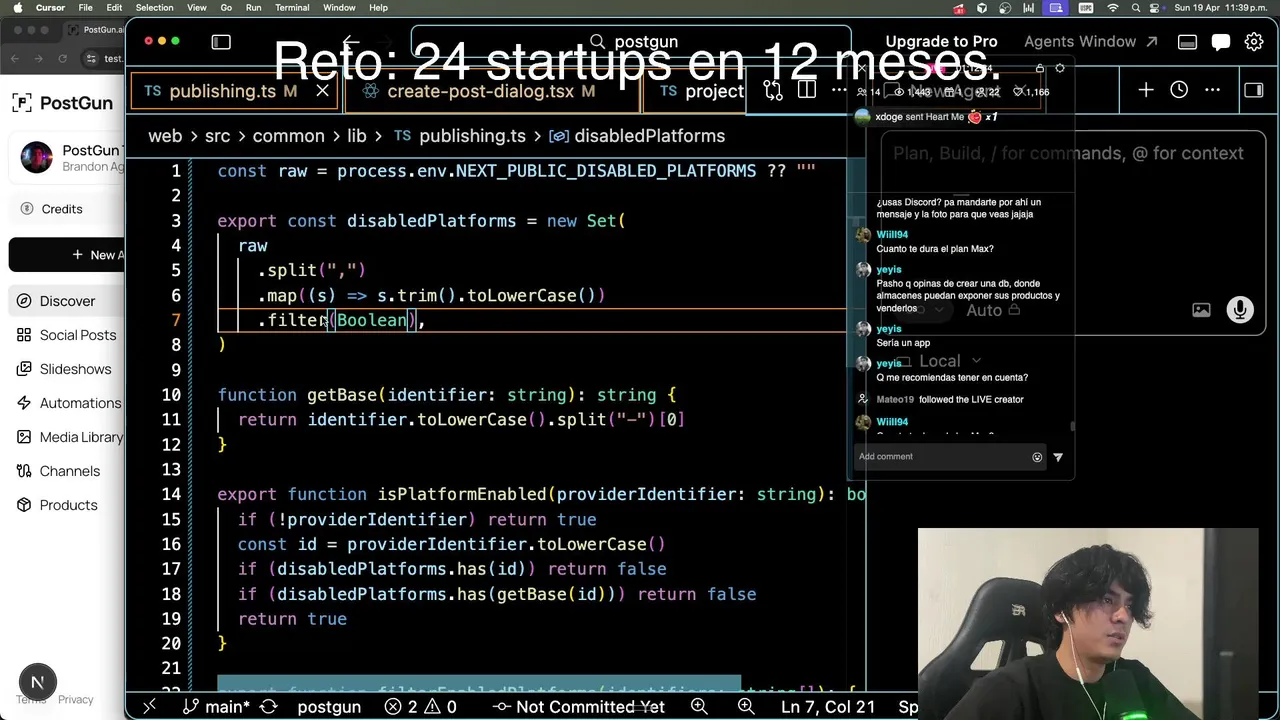Open Social Posts in the PostGun sidebar

[x=67, y=335]
